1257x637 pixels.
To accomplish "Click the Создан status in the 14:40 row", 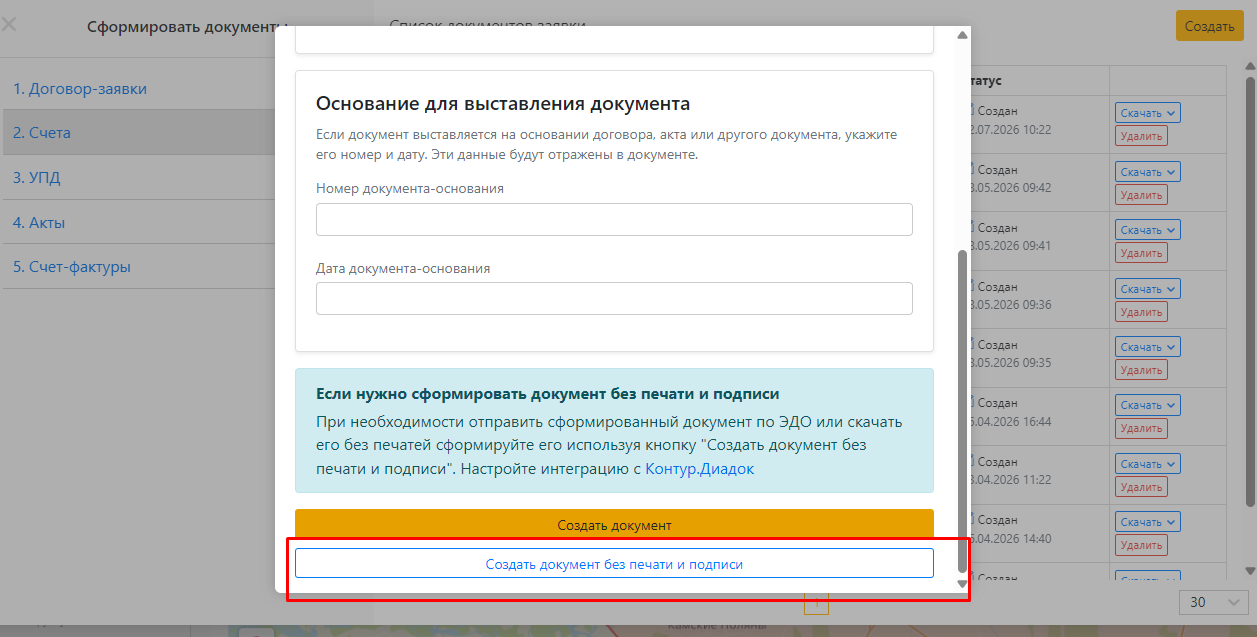I will (997, 521).
